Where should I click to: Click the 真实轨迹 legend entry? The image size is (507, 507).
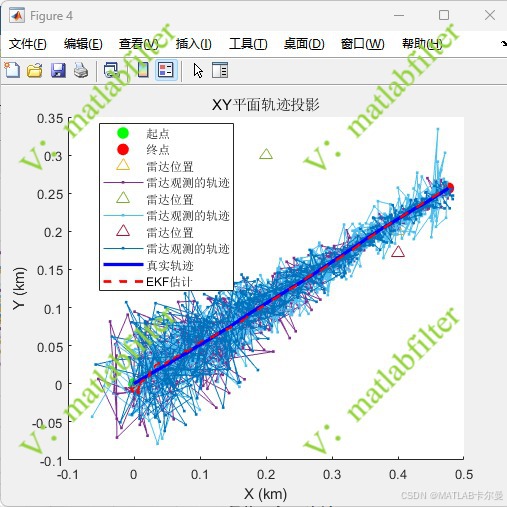tap(170, 265)
